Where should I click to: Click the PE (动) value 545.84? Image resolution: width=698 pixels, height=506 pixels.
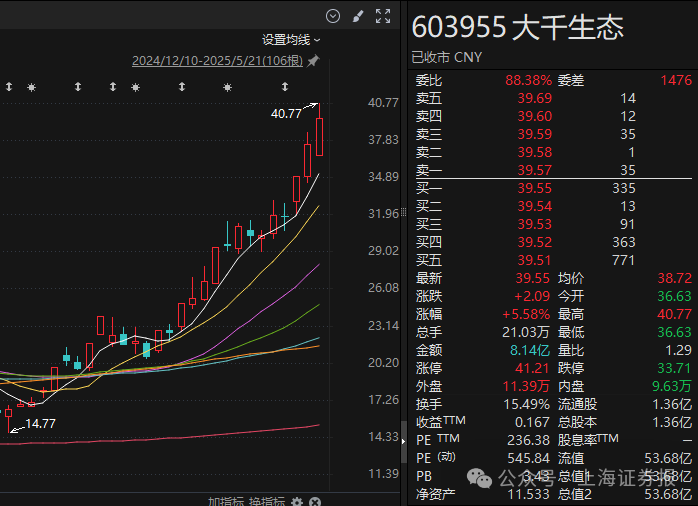point(529,458)
